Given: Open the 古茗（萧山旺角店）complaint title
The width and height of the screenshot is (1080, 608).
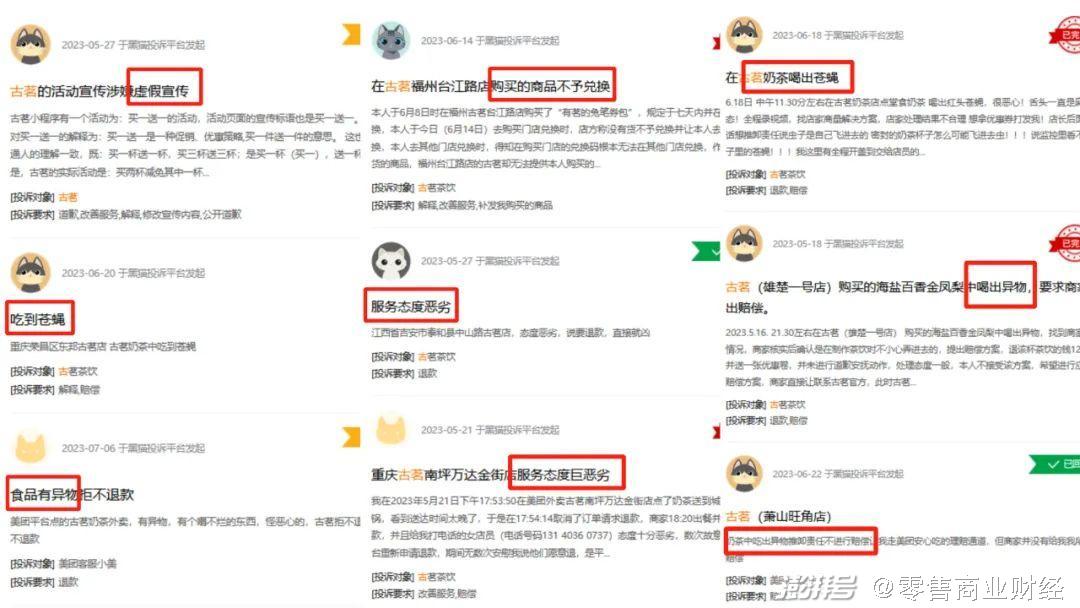Looking at the screenshot, I should [778, 516].
